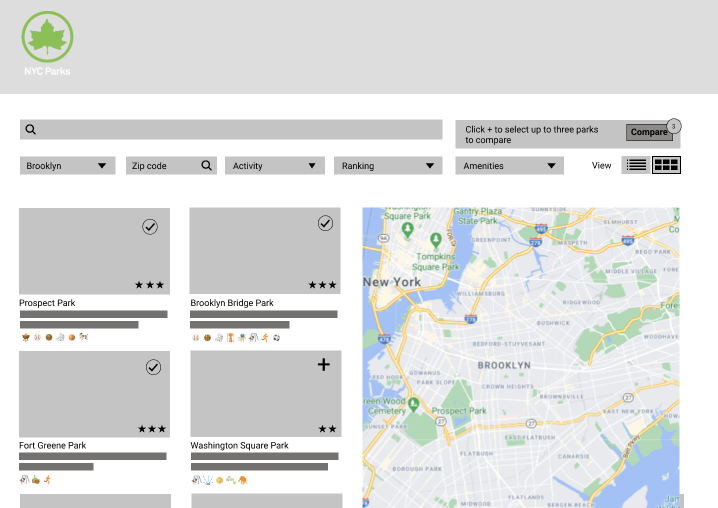Add Washington Square Park with its plus sign
718x508 pixels.
(x=324, y=365)
